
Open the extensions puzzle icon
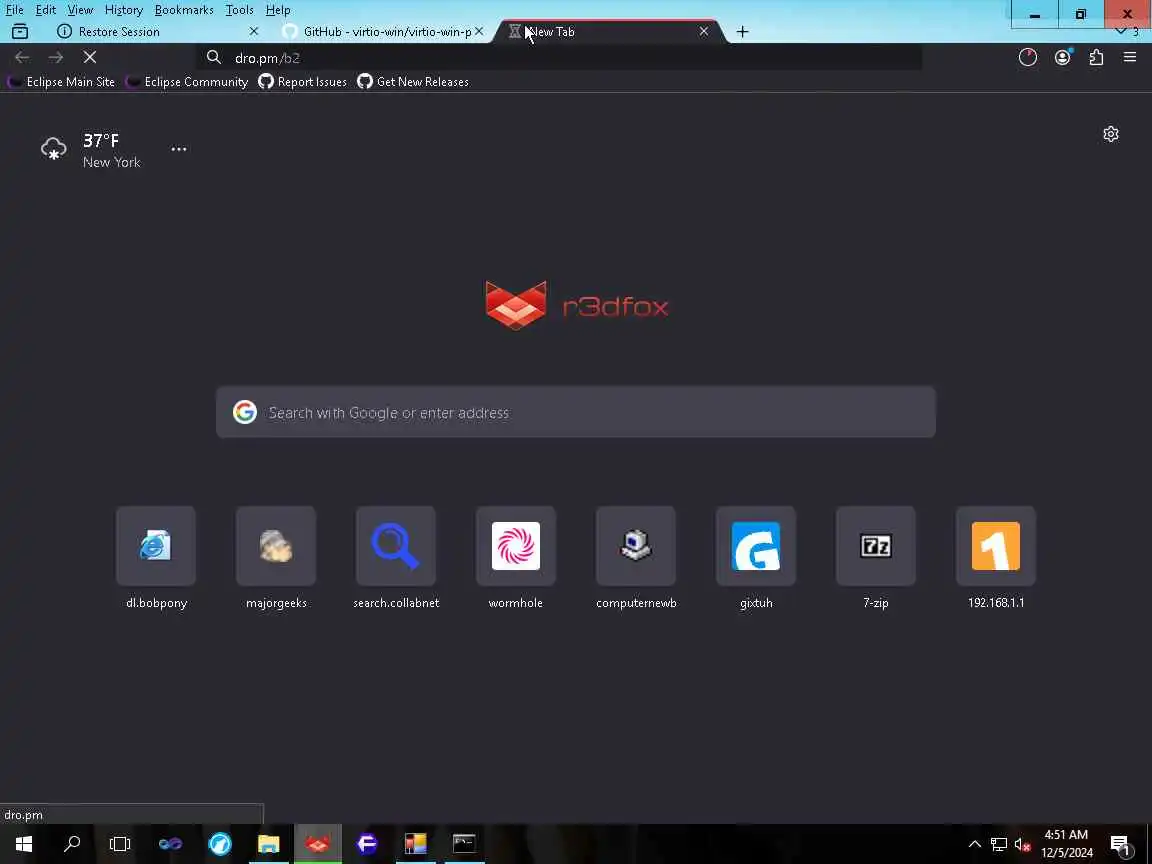[1096, 57]
